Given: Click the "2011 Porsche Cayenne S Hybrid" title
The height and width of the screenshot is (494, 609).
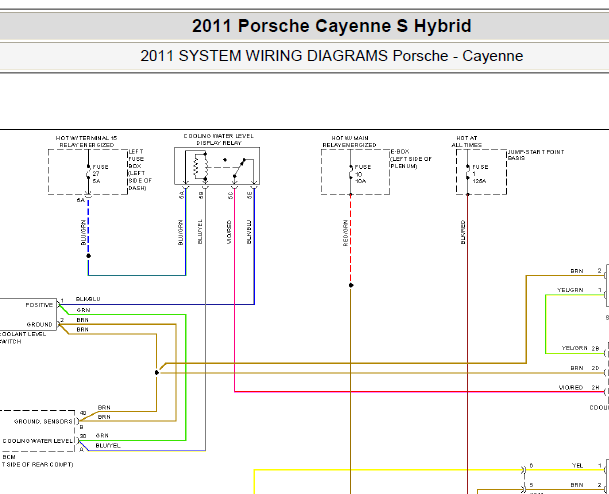Looking at the screenshot, I should coord(331,26).
